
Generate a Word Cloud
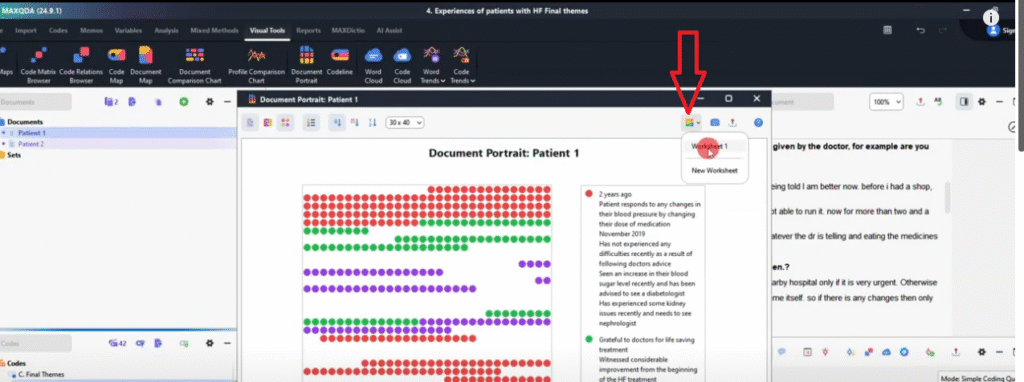374,64
